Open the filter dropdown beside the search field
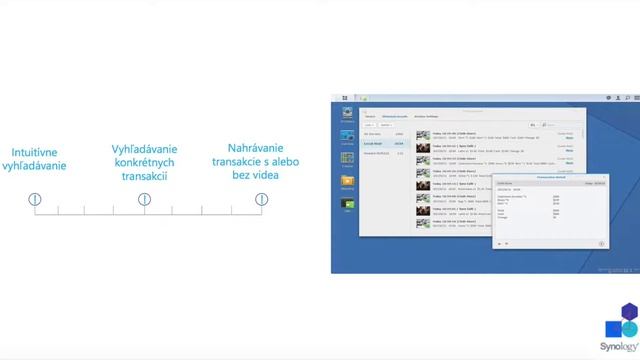Screen dimensions: 640x360 533,125
